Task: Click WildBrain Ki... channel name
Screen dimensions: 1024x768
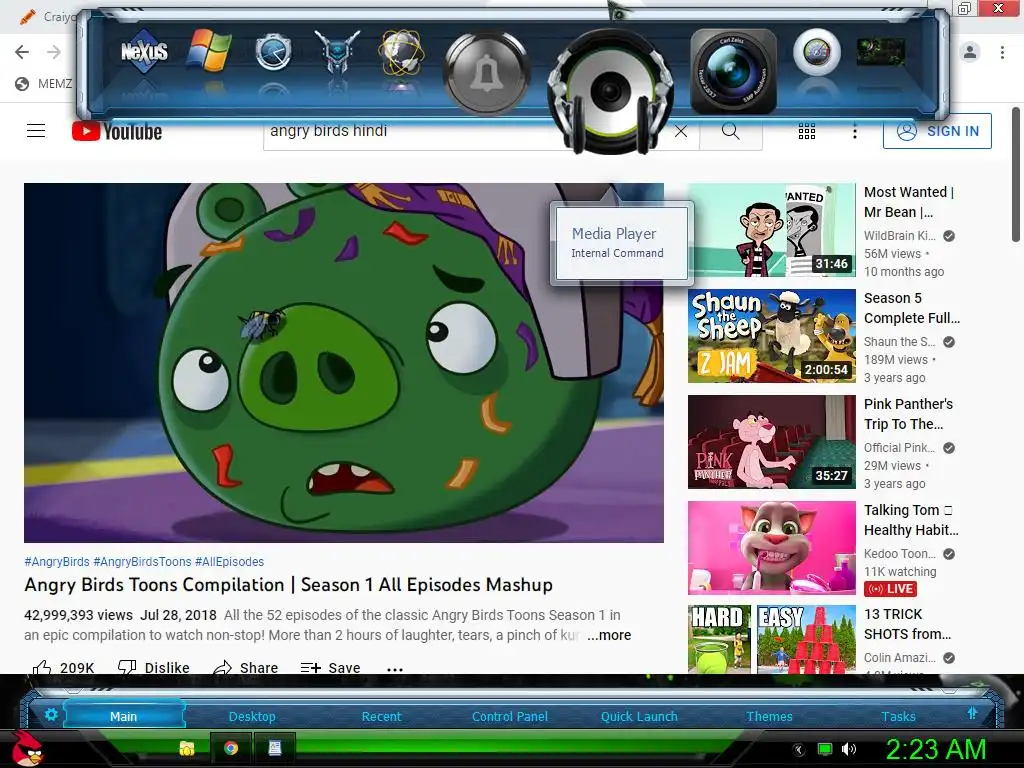Action: pos(899,236)
